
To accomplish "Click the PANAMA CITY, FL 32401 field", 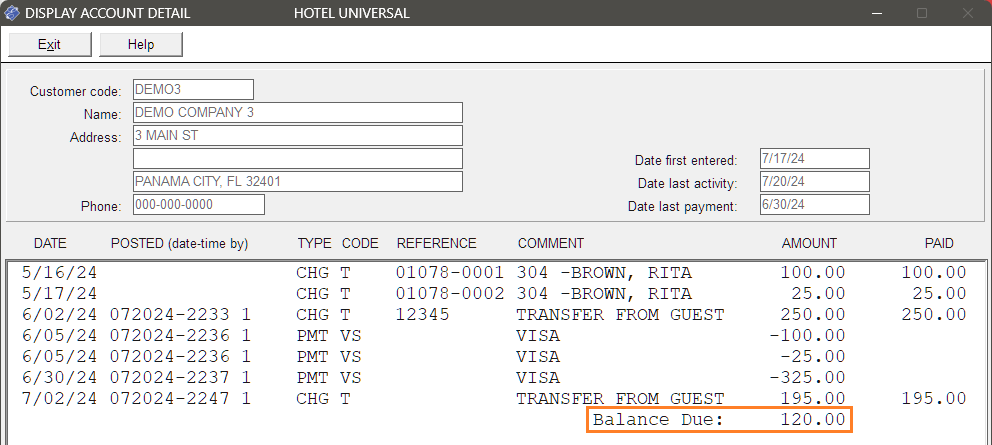I will click(x=297, y=181).
